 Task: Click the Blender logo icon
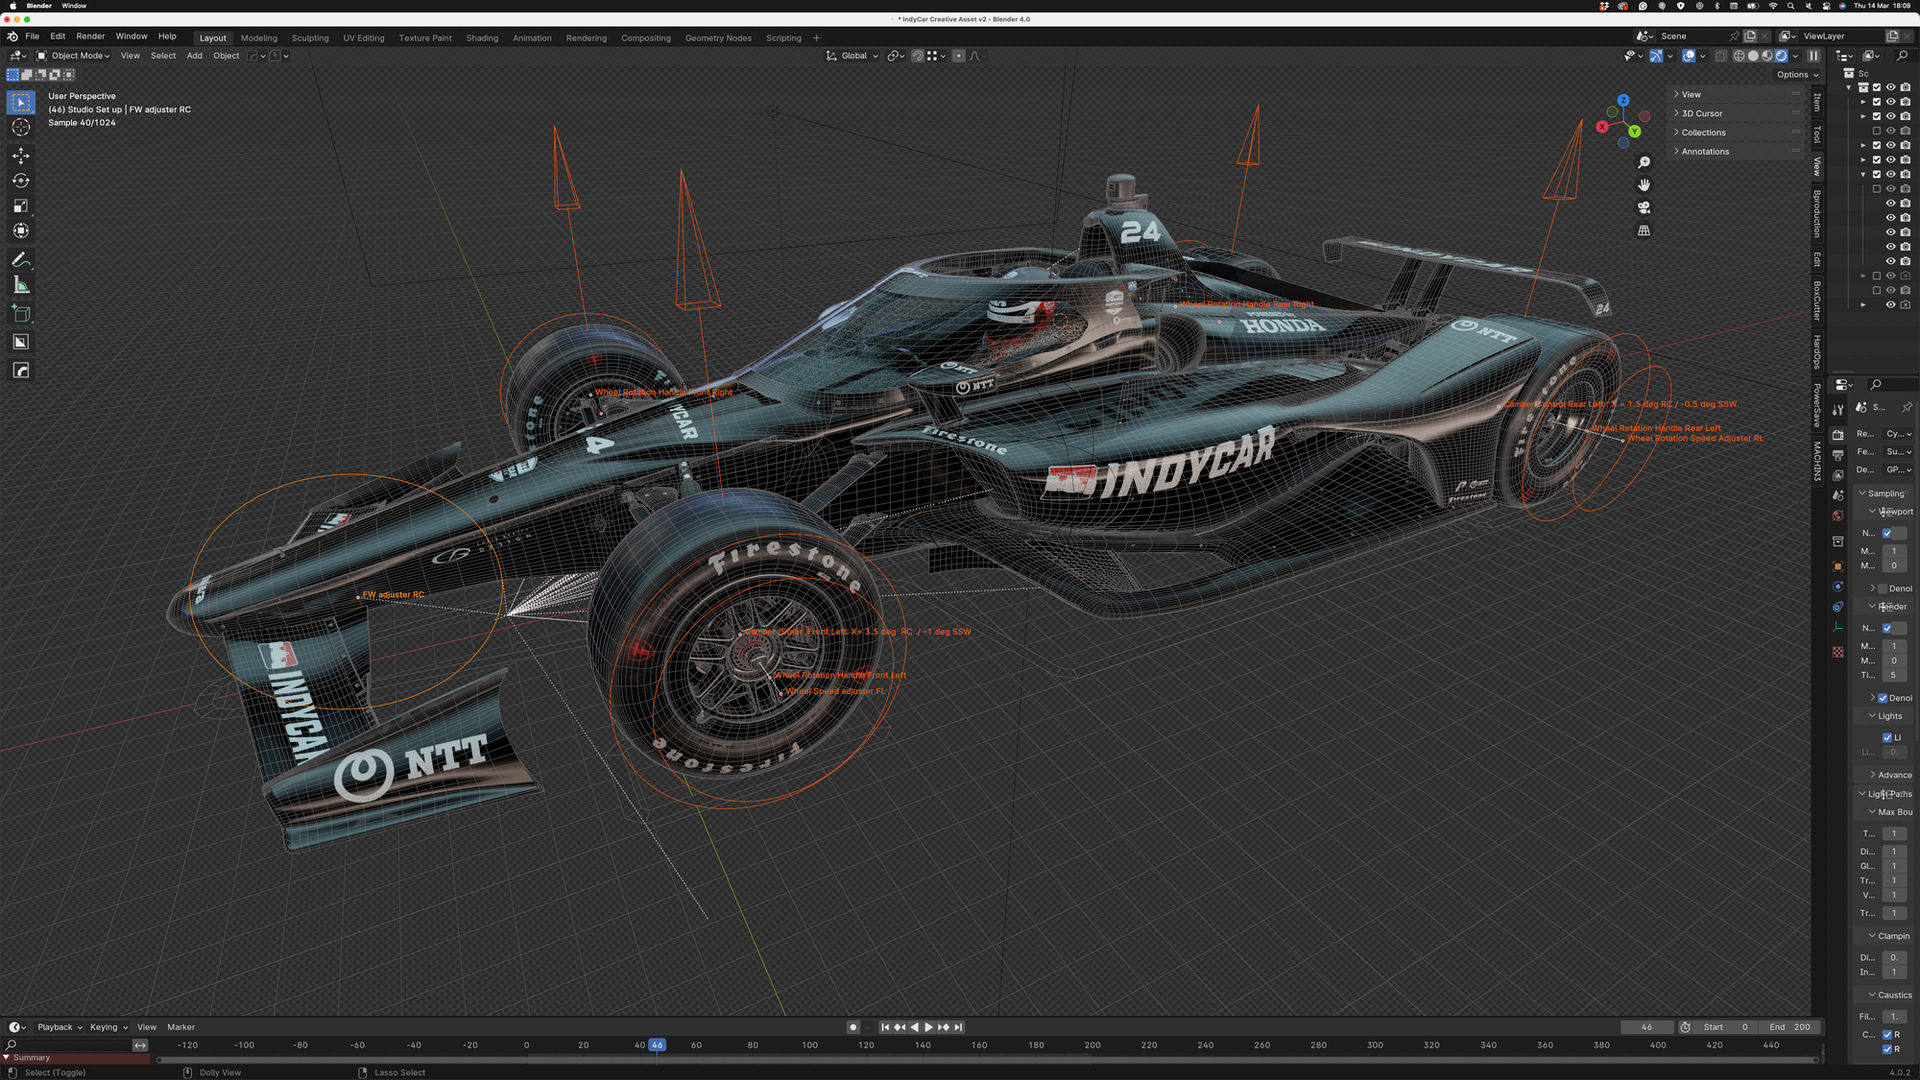tap(12, 36)
